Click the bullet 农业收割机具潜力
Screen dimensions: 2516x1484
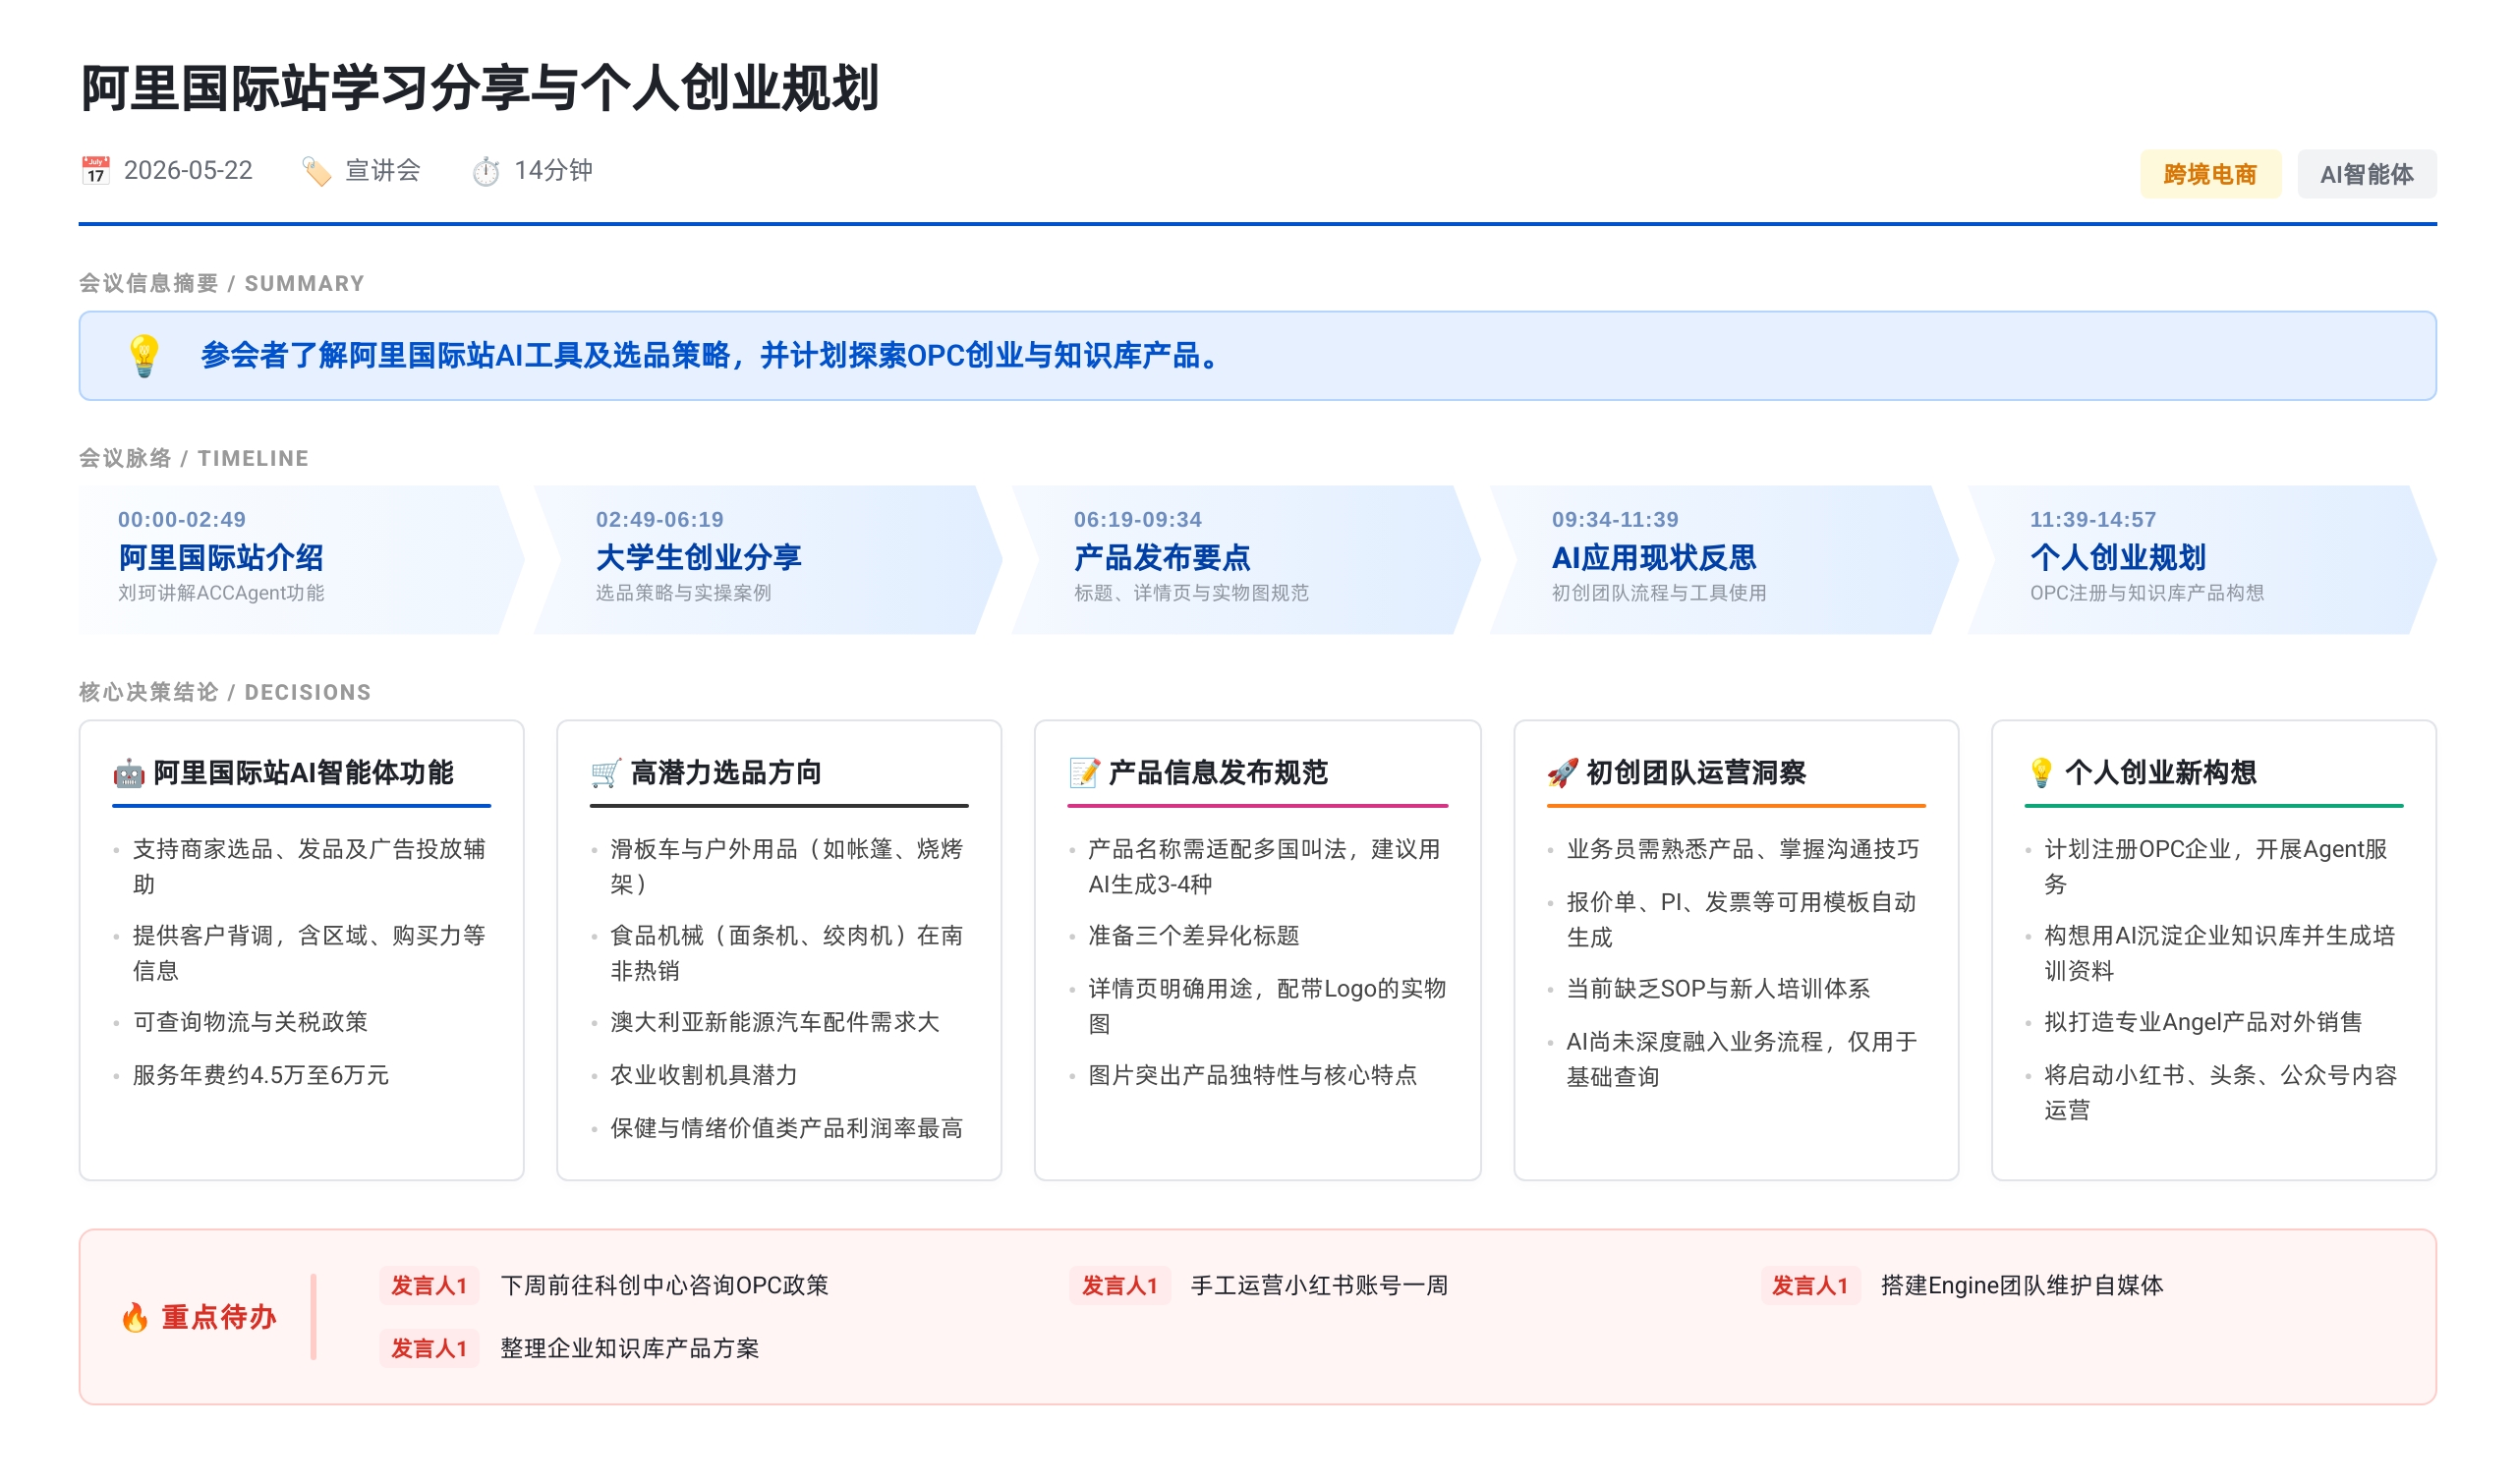click(x=704, y=1075)
